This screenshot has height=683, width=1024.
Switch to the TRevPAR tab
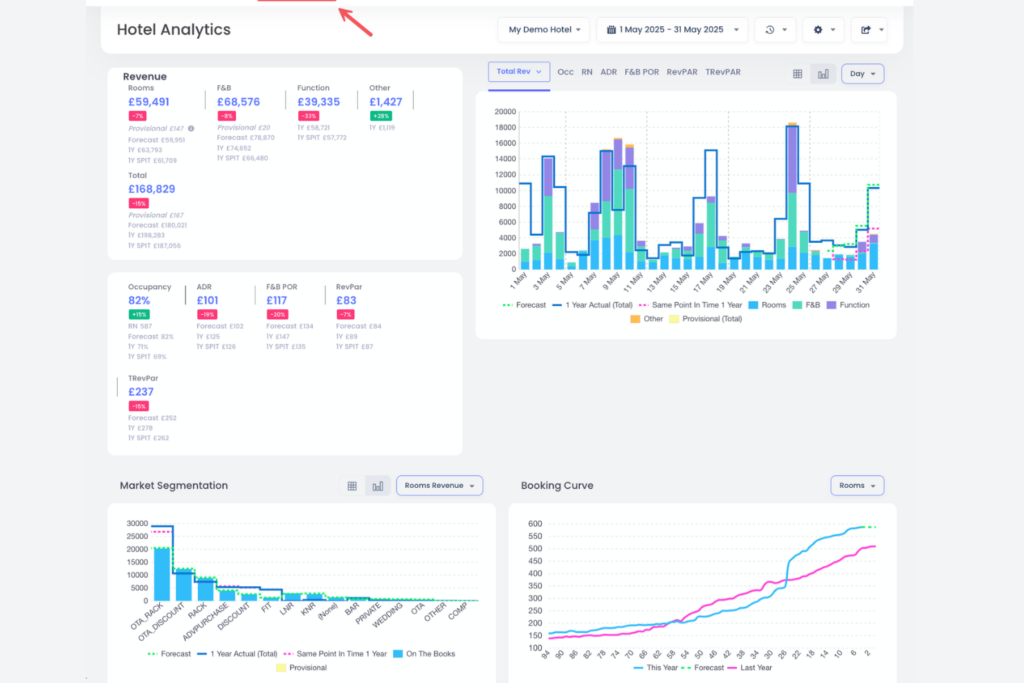coord(722,72)
